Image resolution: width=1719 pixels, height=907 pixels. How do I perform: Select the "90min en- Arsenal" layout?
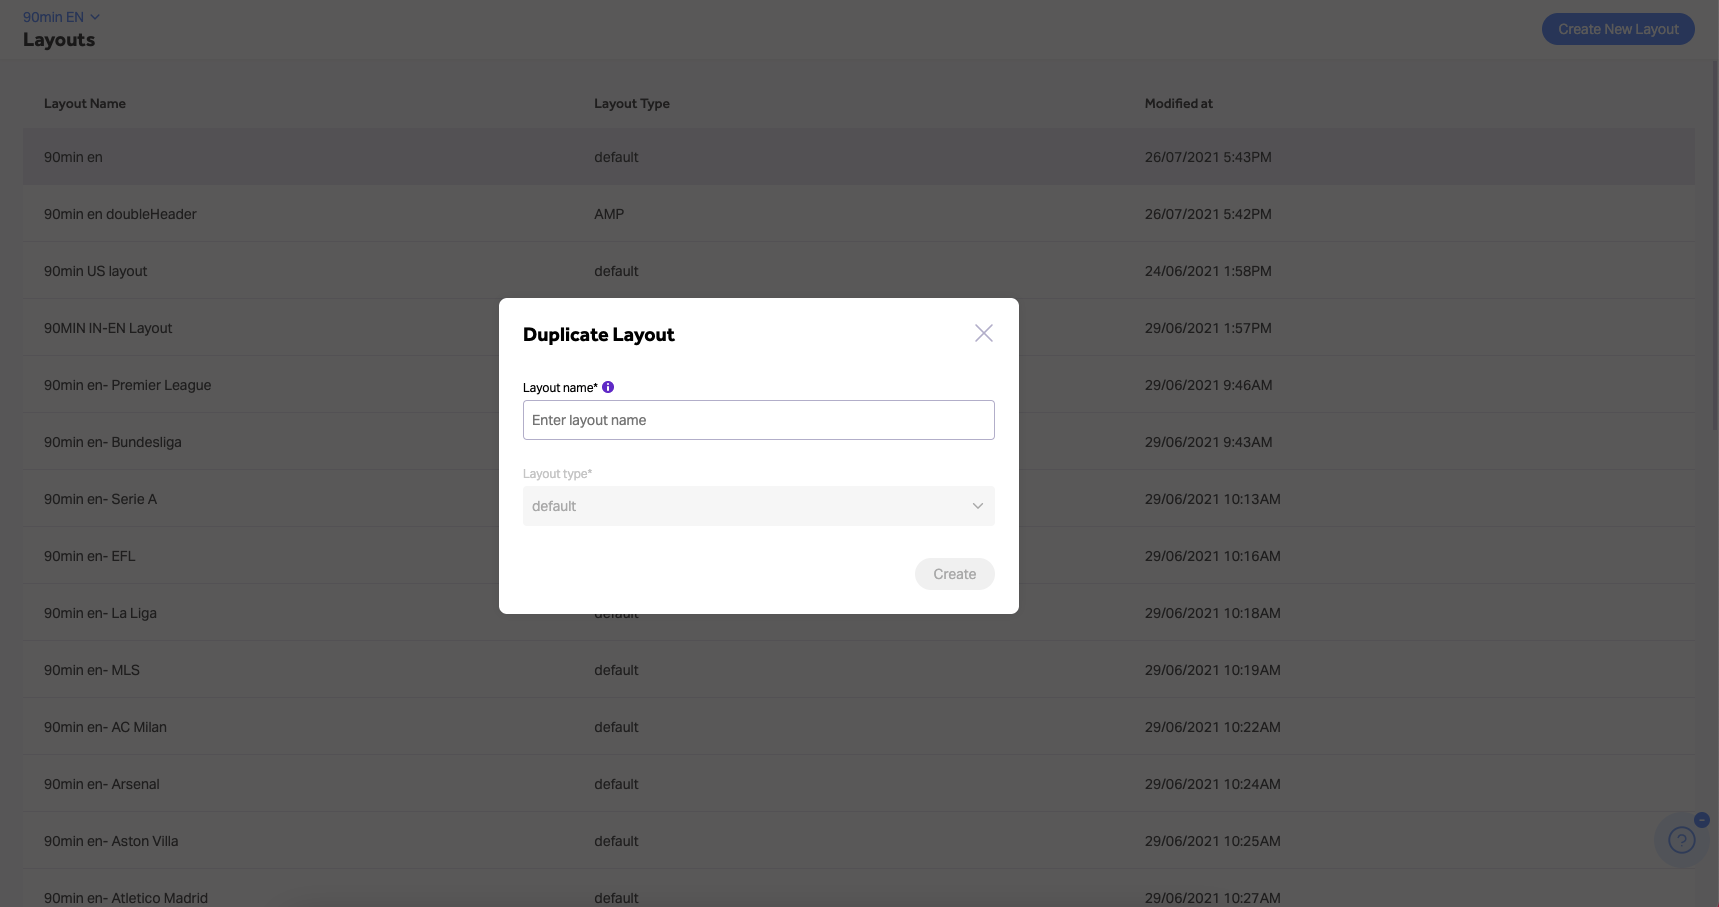click(x=102, y=784)
